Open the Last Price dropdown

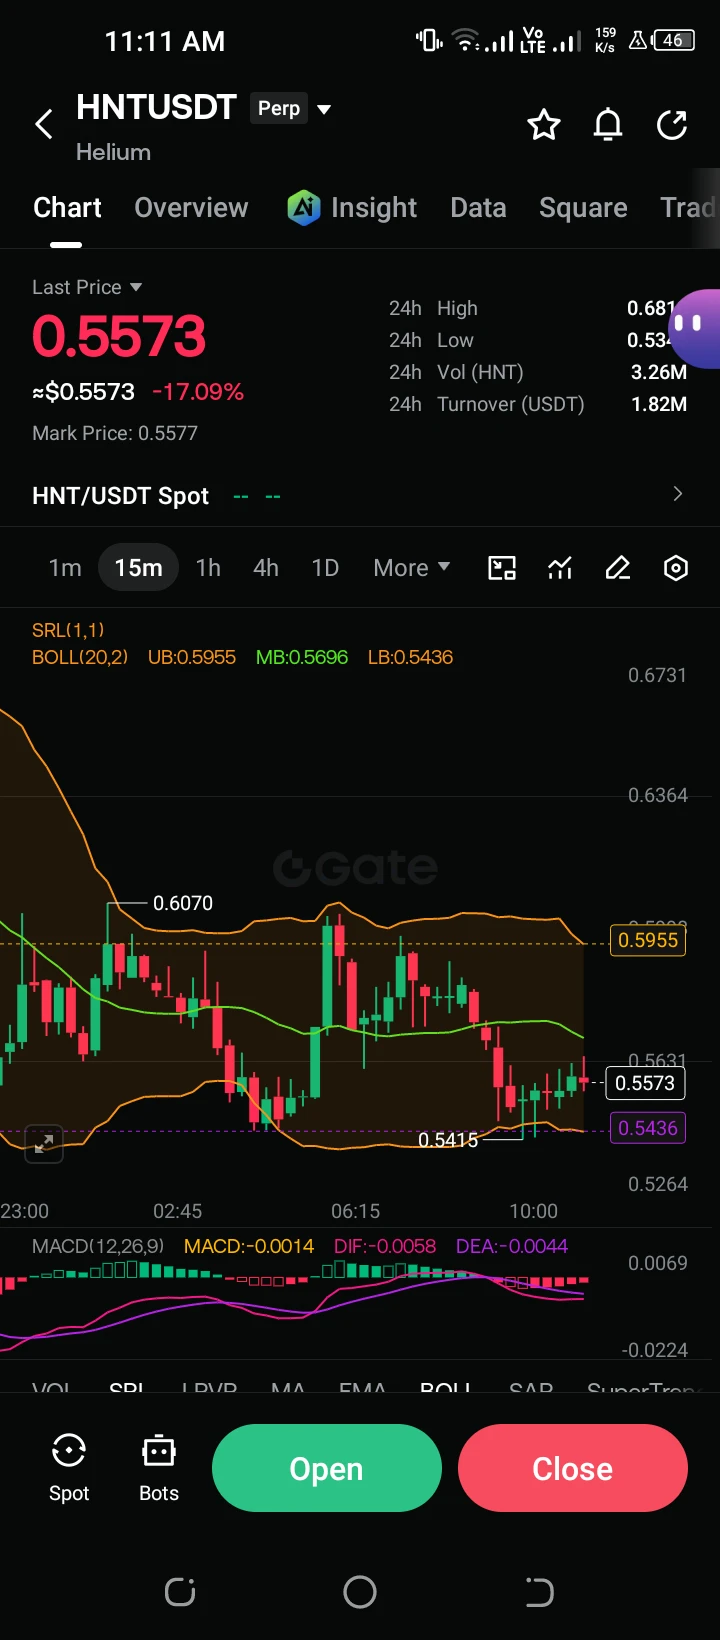point(87,287)
